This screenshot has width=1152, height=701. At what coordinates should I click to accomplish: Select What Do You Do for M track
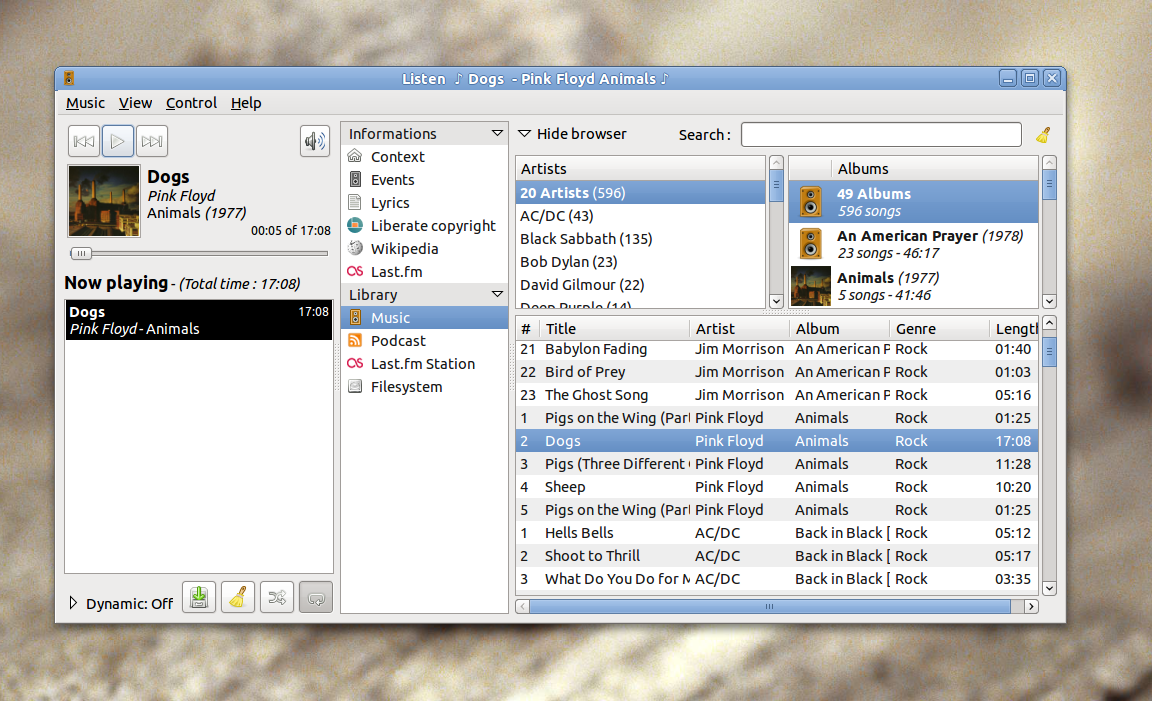[777, 579]
